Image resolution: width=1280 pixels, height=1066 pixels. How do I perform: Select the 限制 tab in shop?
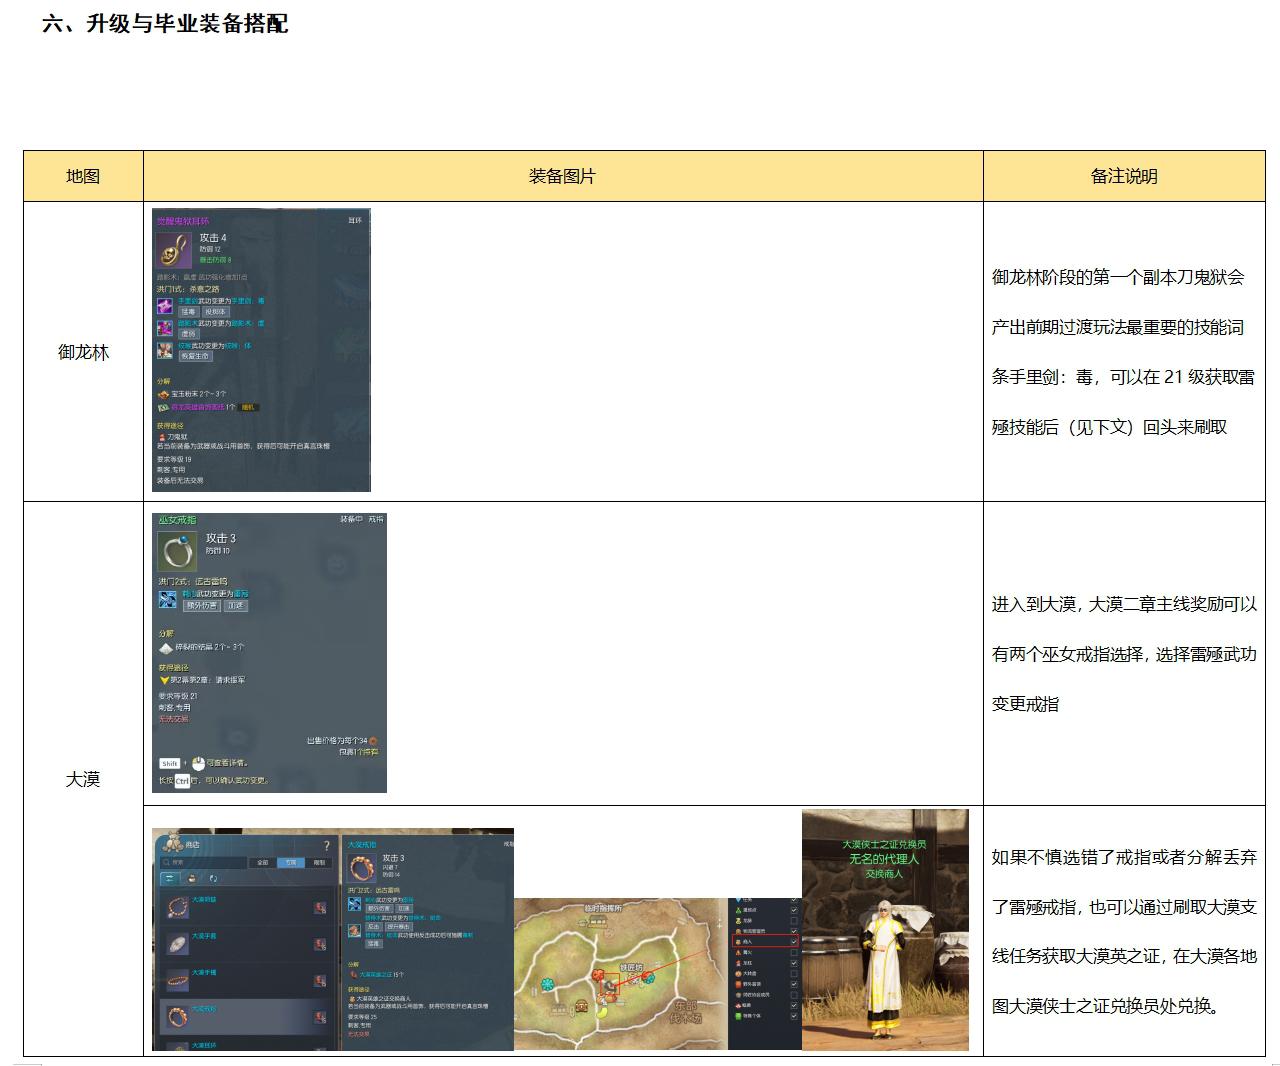click(319, 863)
